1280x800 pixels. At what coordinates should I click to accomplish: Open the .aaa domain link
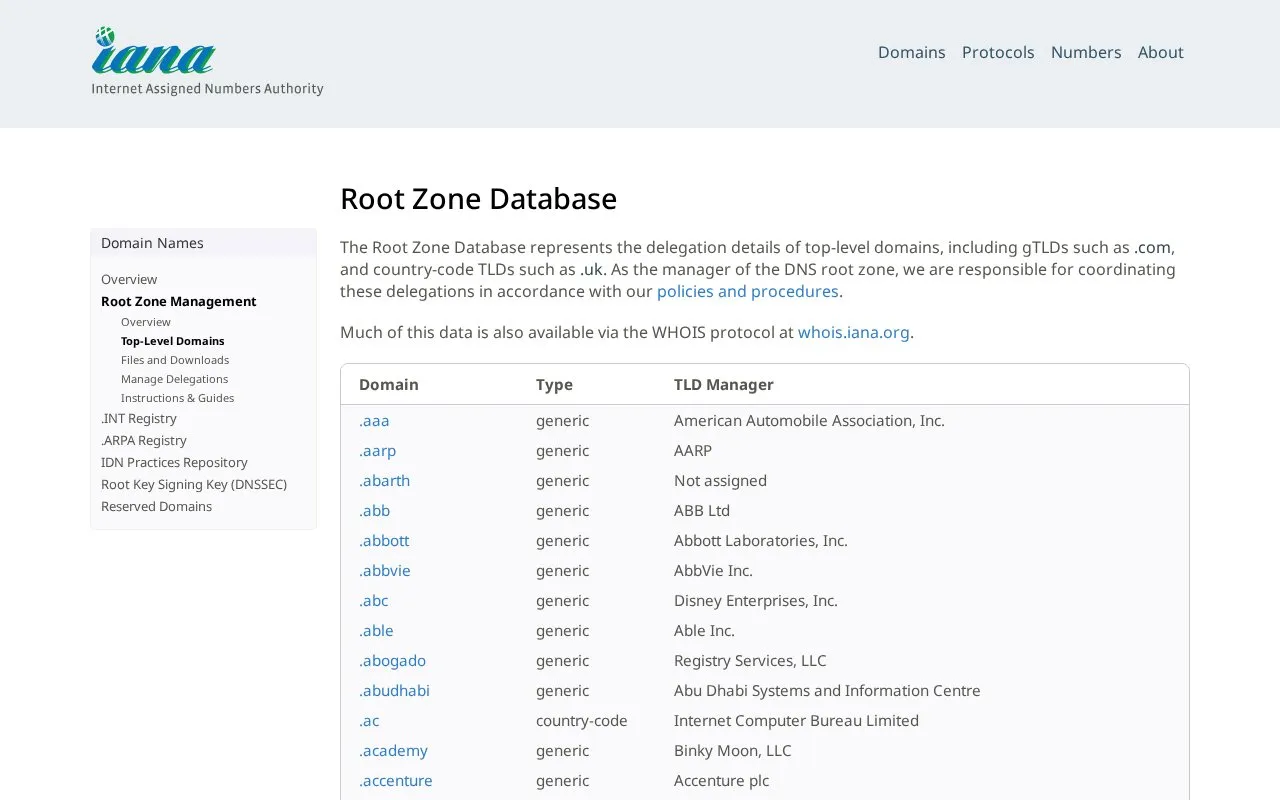pyautogui.click(x=374, y=420)
